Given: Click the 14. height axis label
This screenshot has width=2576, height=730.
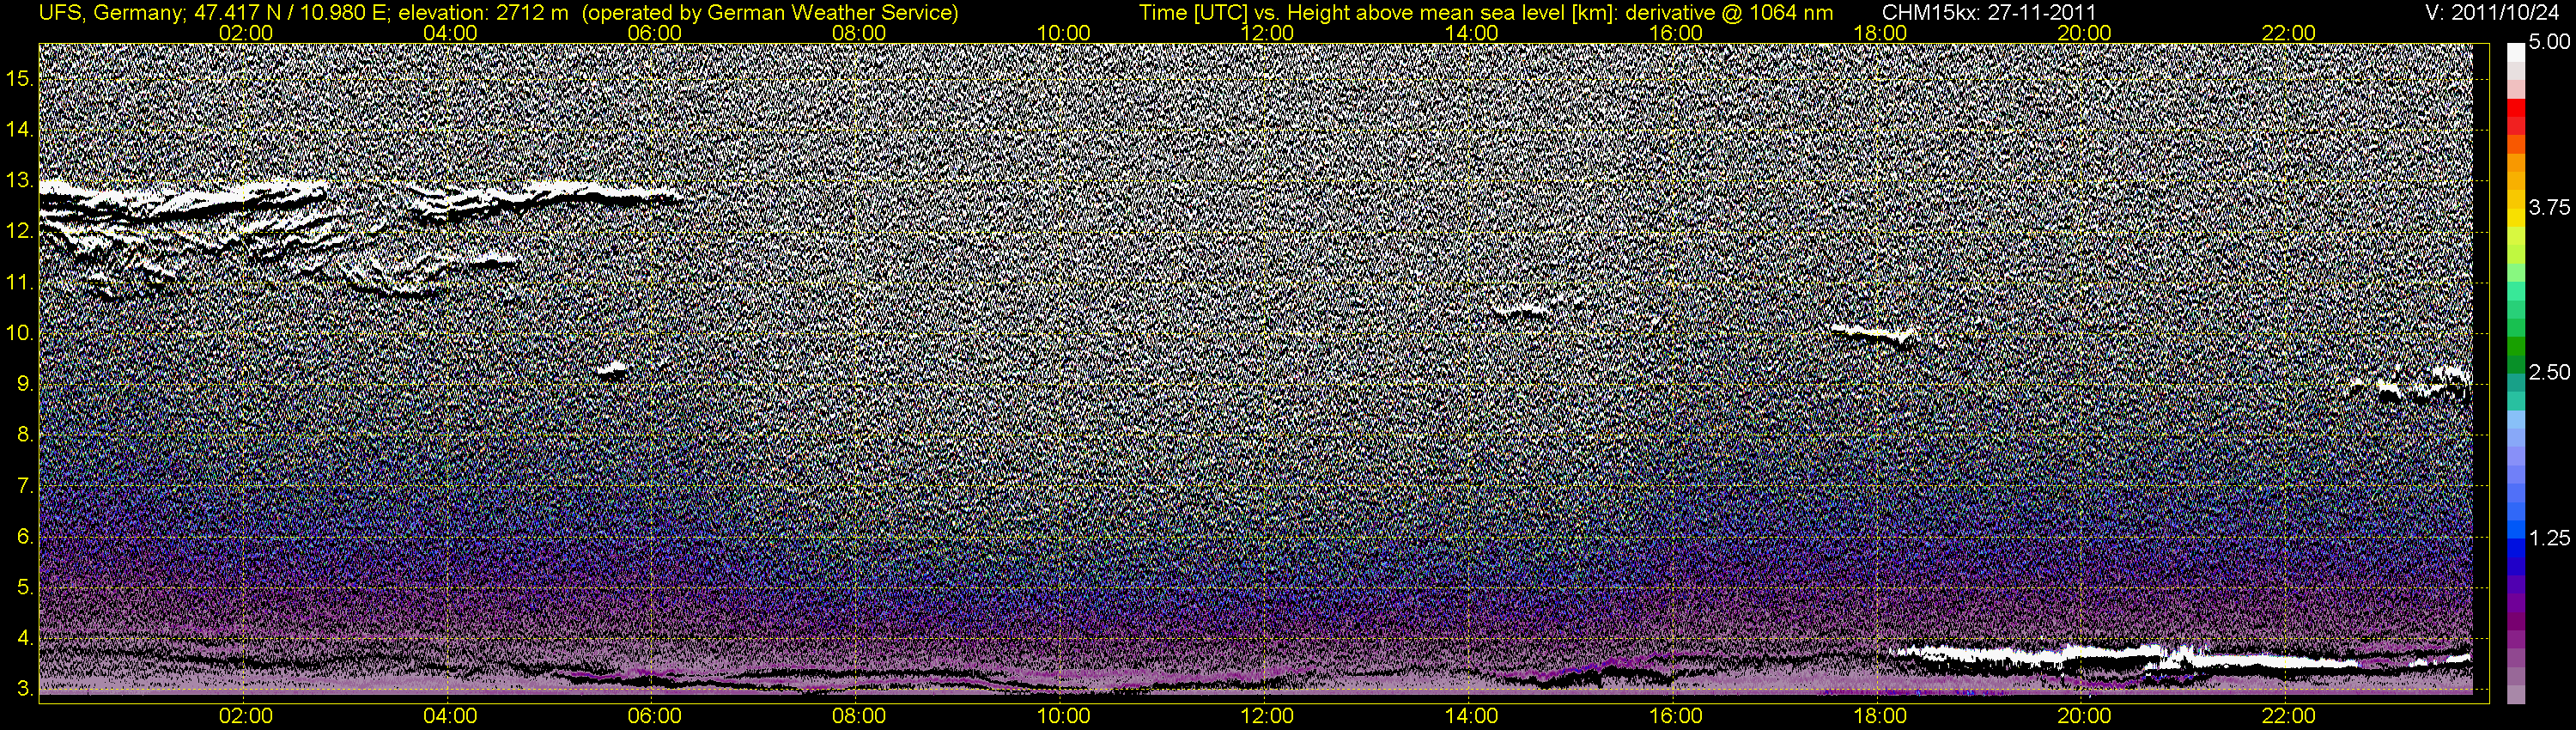Looking at the screenshot, I should pyautogui.click(x=20, y=129).
